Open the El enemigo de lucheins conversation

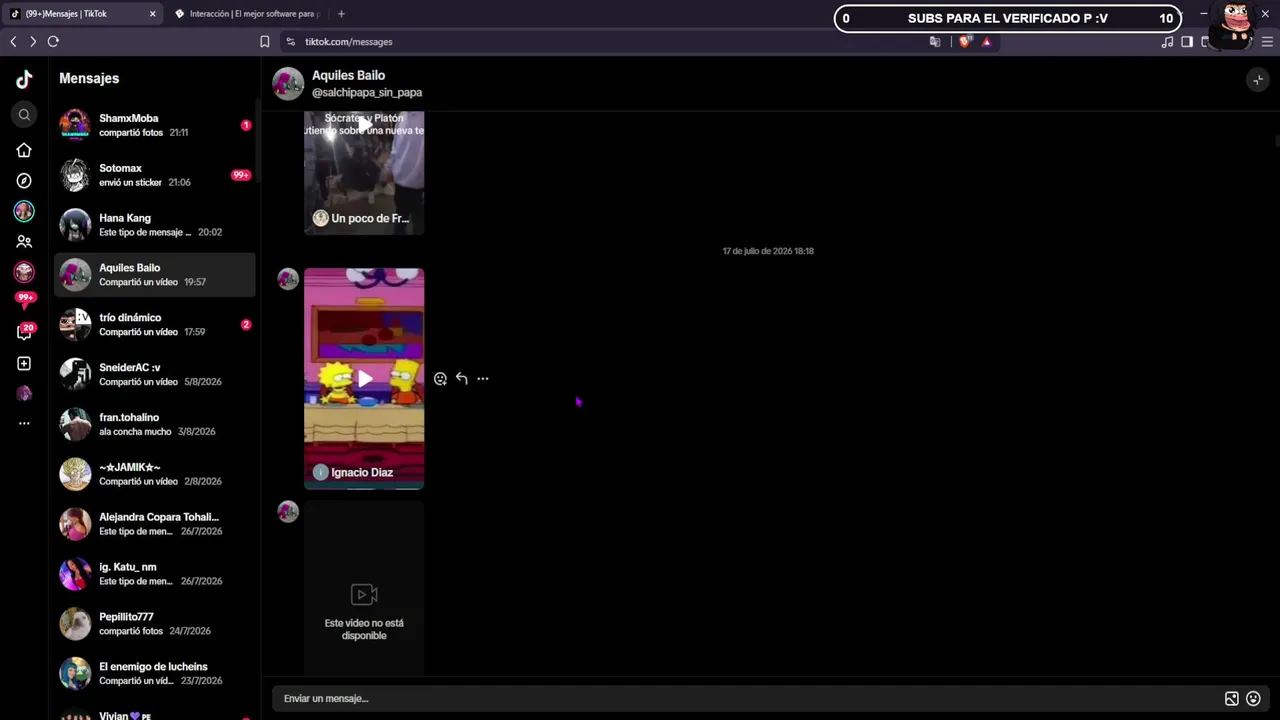pos(155,674)
